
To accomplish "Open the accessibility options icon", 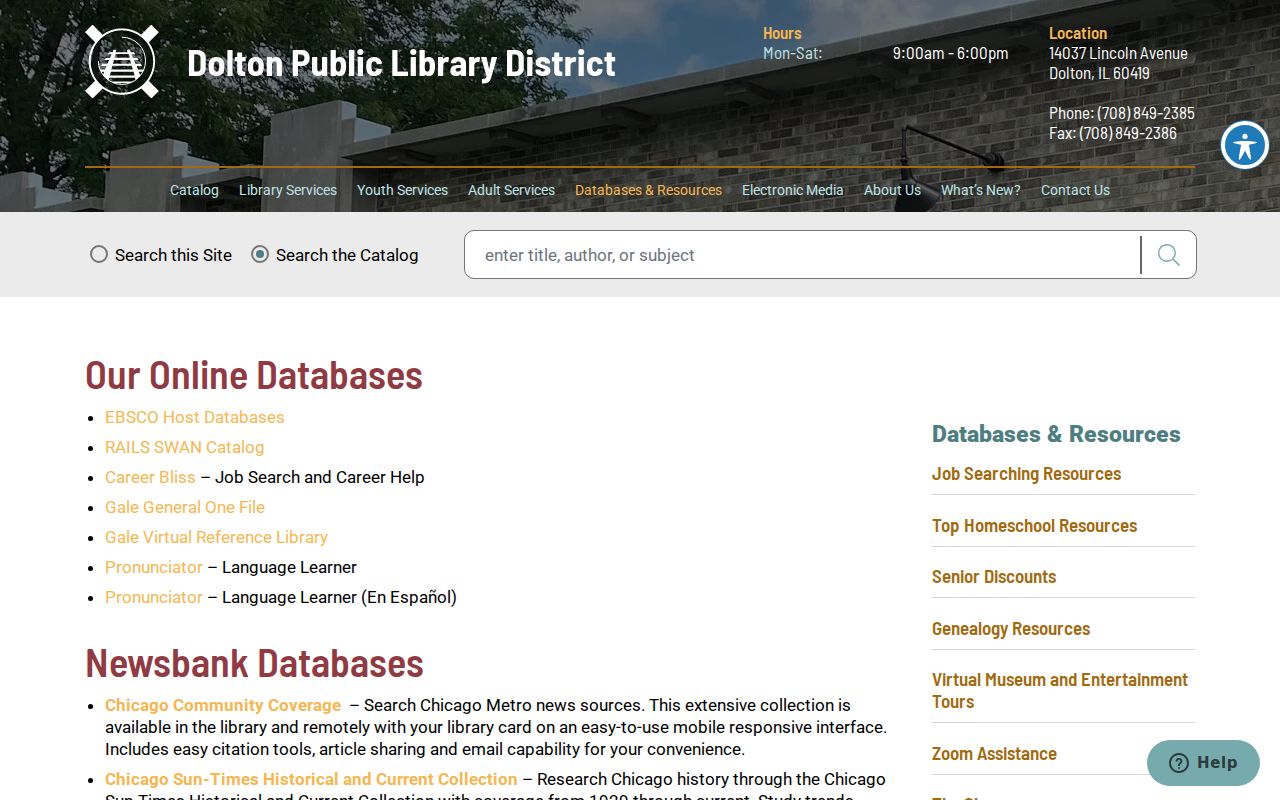I will [x=1245, y=145].
